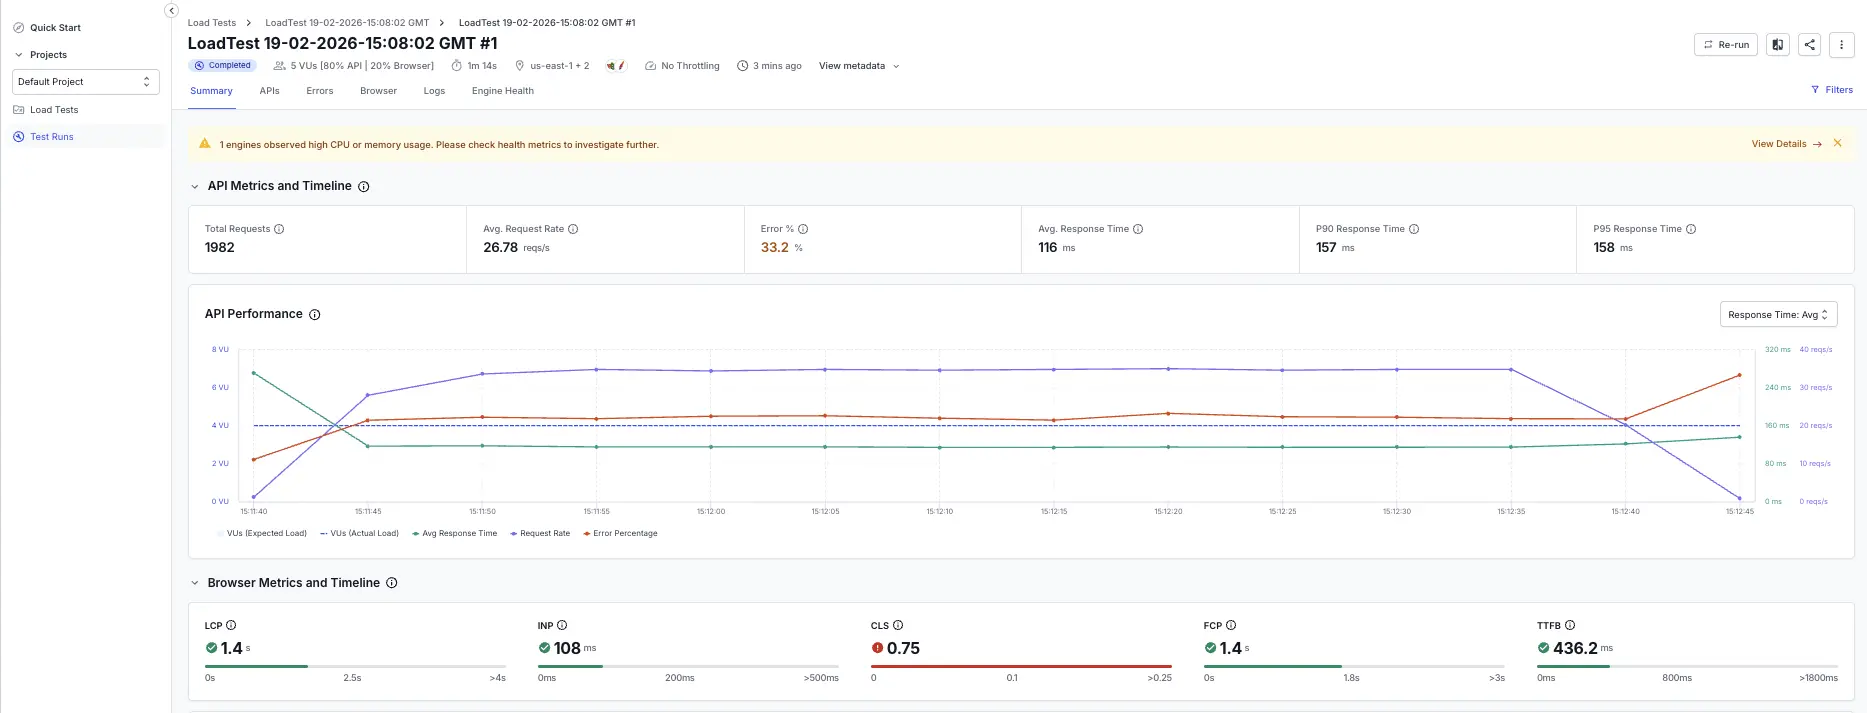Click the info icon next to CLS
Image resolution: width=1867 pixels, height=713 pixels.
(x=898, y=625)
